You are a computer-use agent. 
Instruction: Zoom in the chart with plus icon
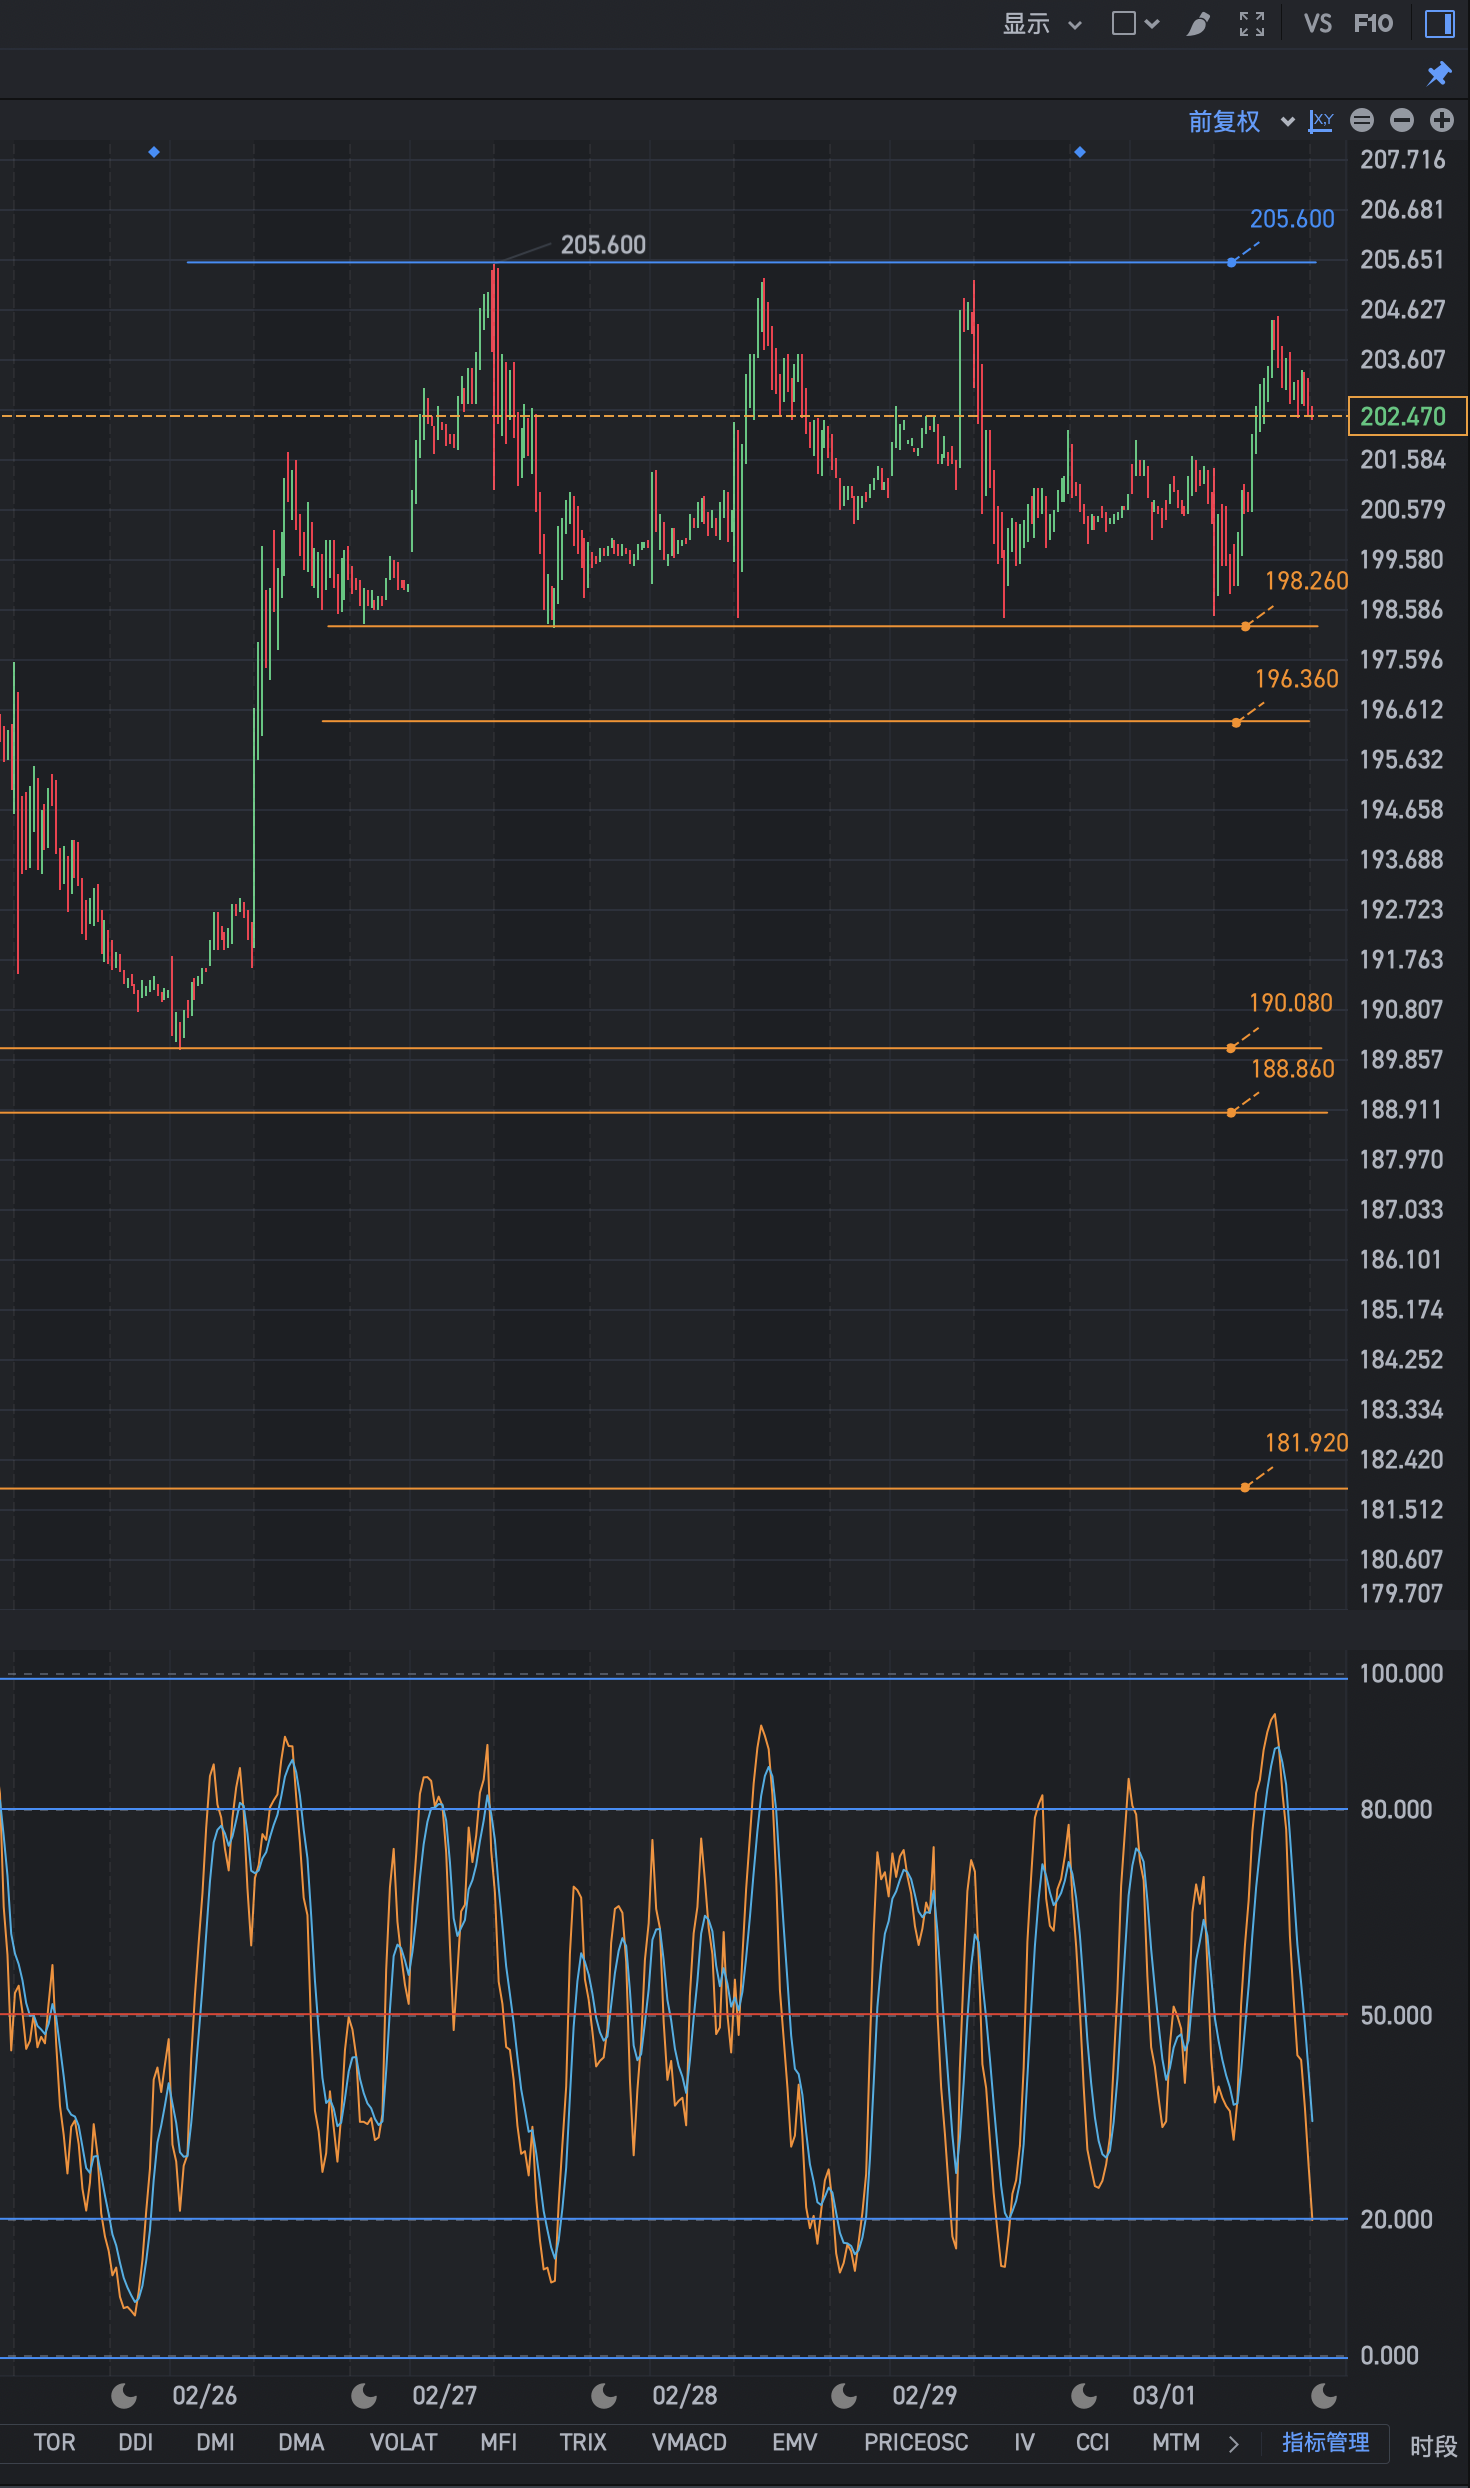click(x=1442, y=121)
